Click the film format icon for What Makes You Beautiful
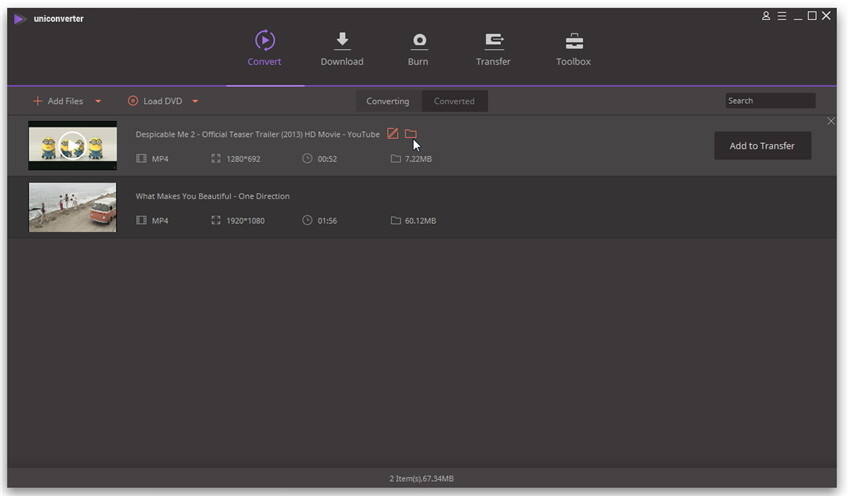The image size is (850, 496). click(x=141, y=220)
